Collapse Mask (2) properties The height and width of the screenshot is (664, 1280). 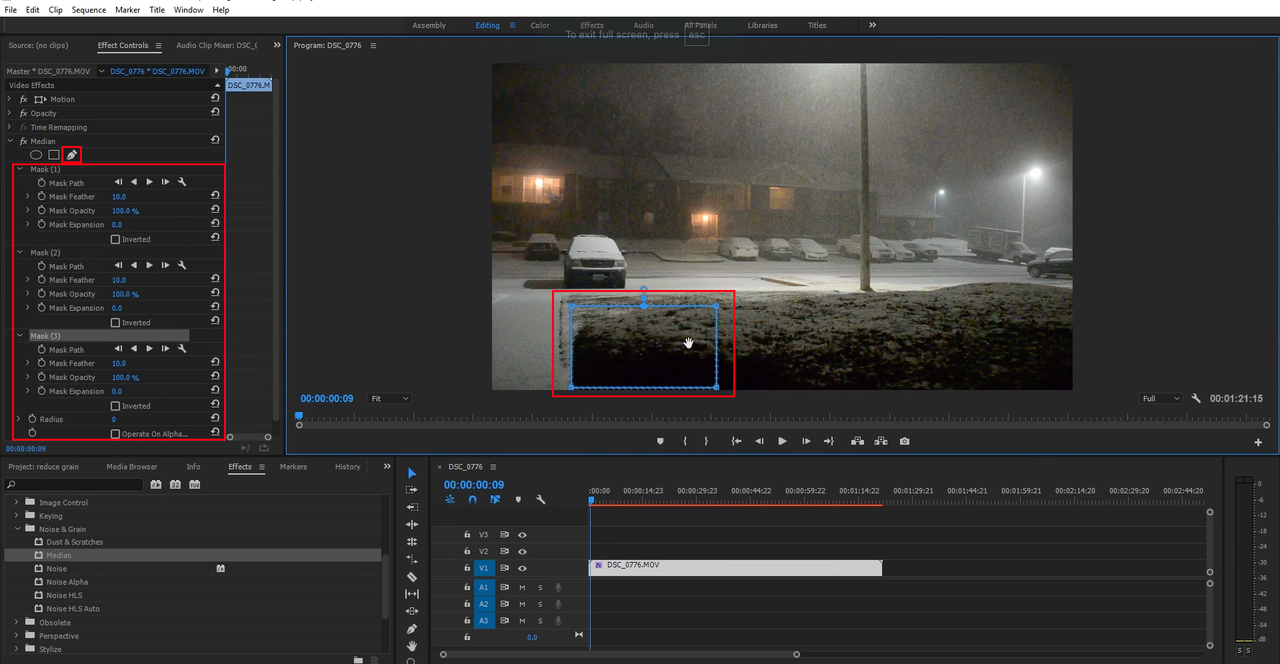19,253
